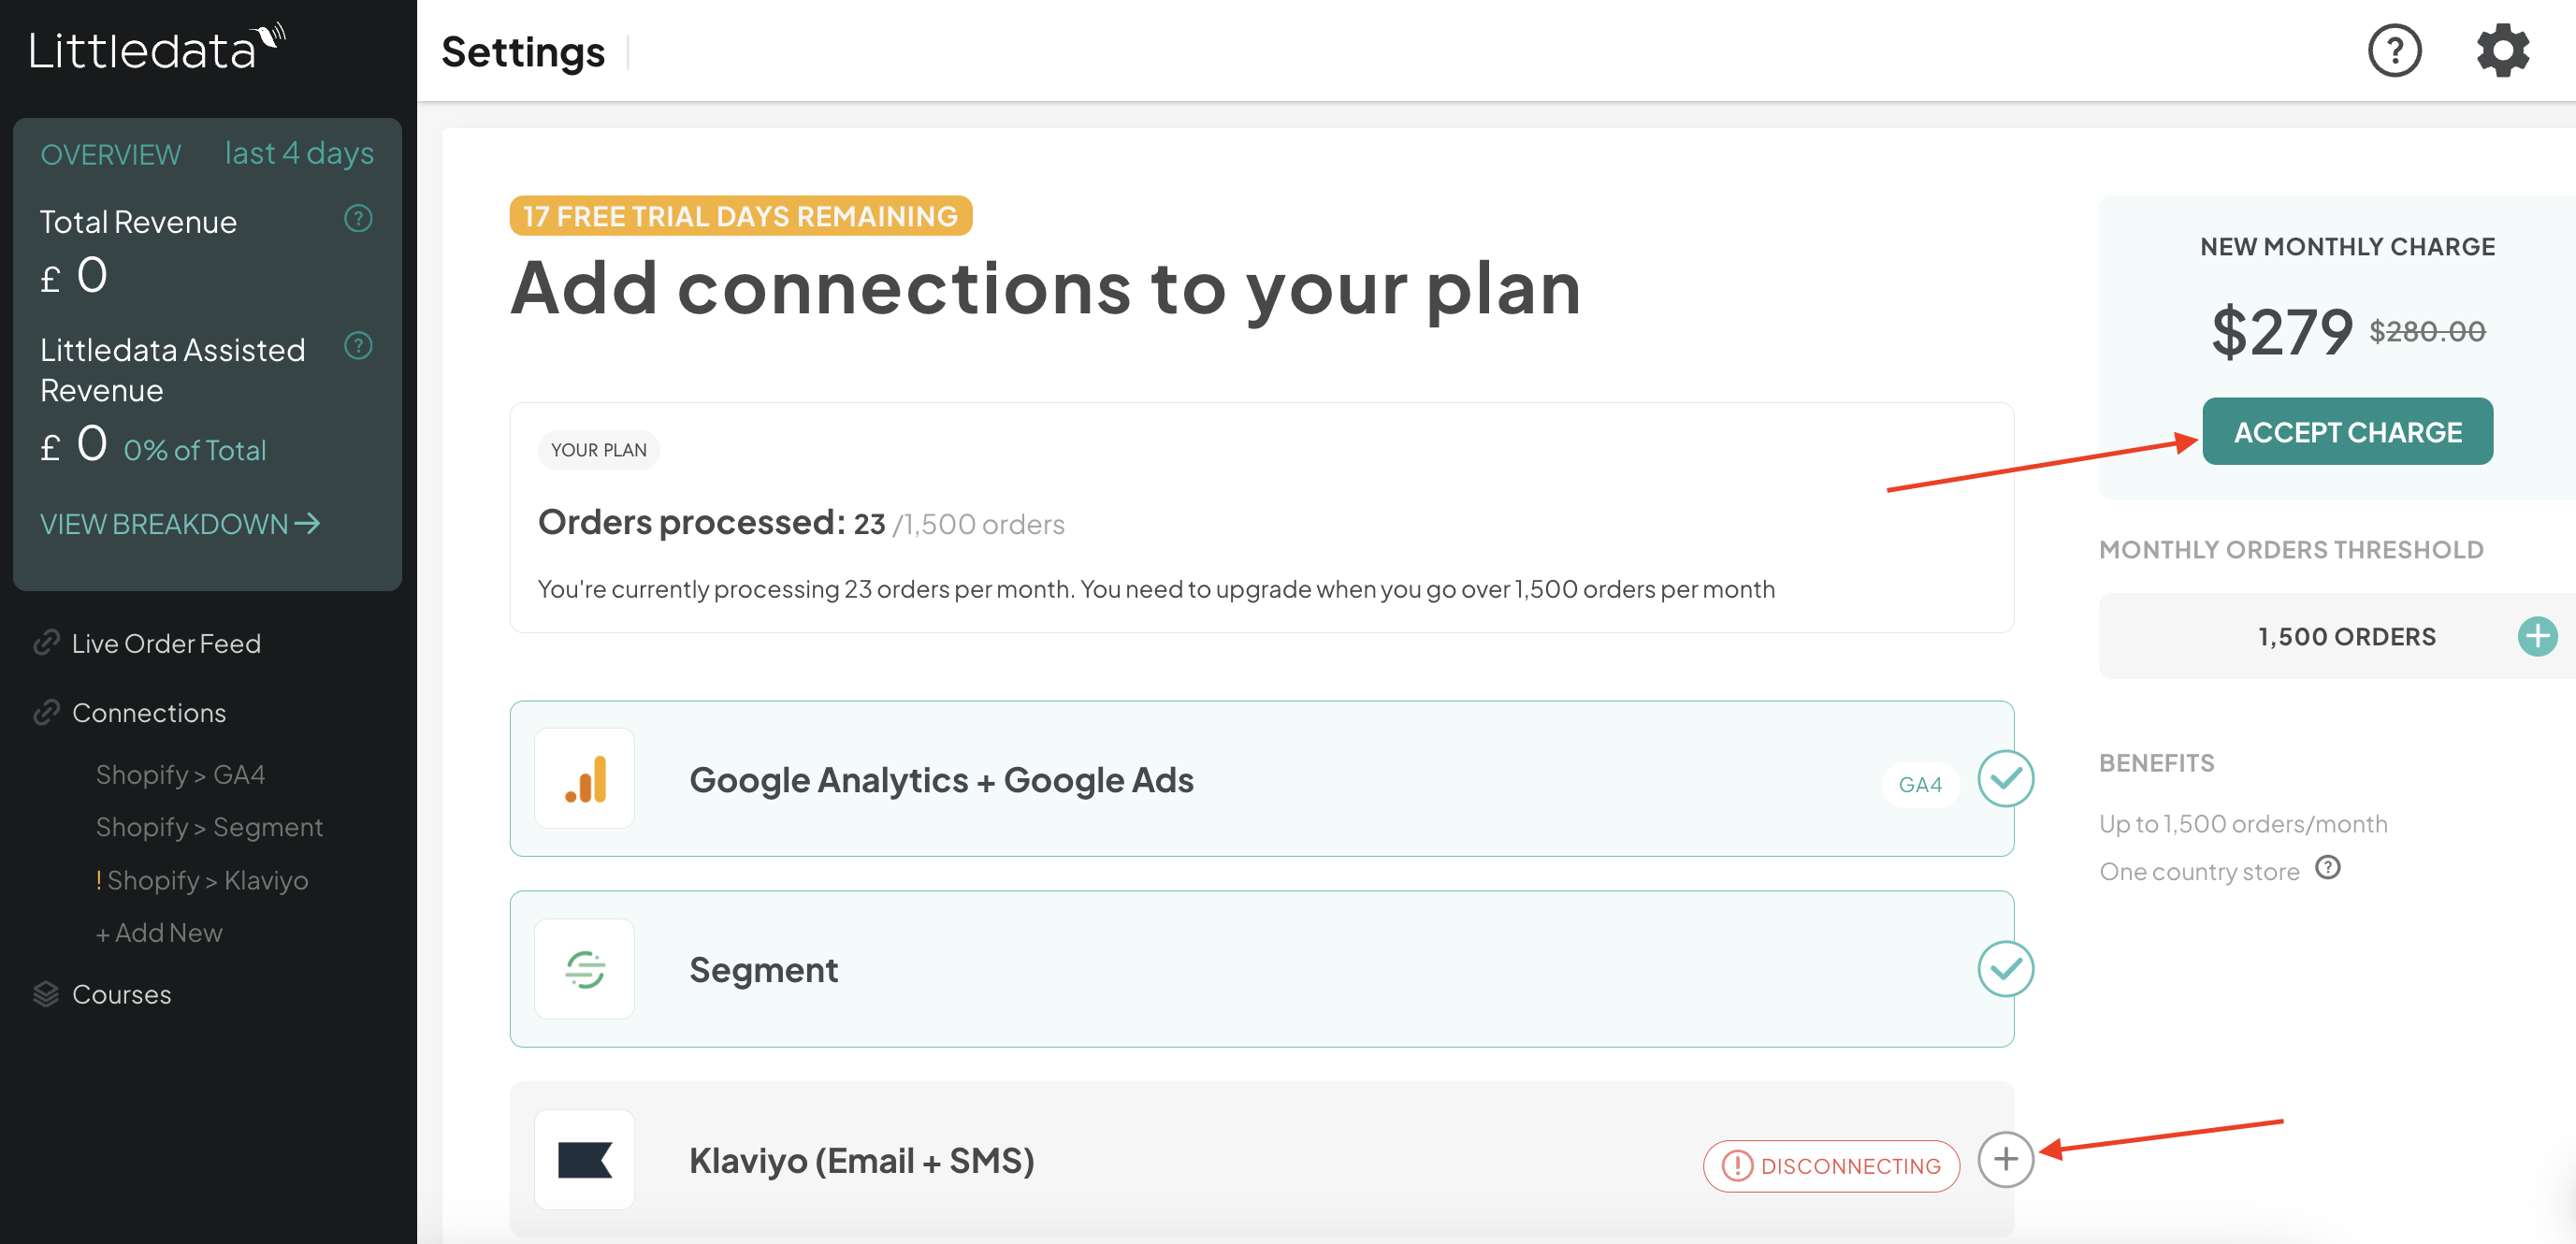
Task: Click the Google Analytics logo icon
Action: tap(585, 778)
